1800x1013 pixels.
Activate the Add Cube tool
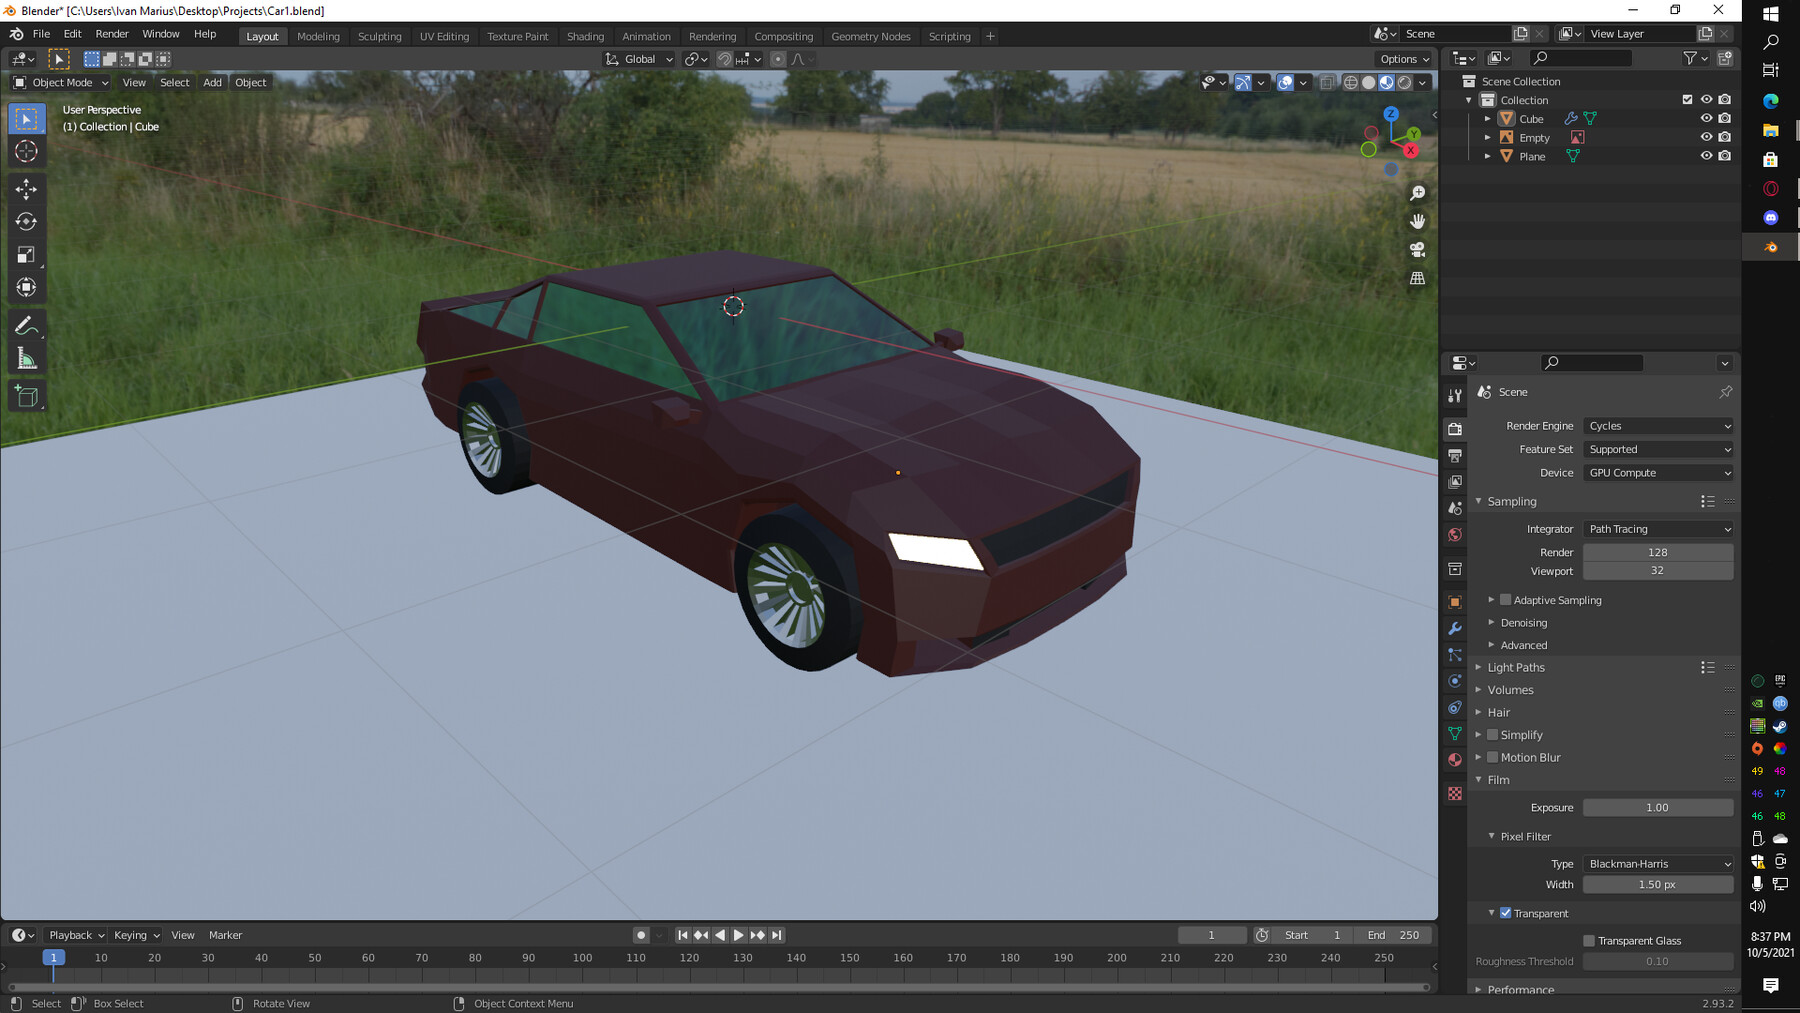coord(27,395)
